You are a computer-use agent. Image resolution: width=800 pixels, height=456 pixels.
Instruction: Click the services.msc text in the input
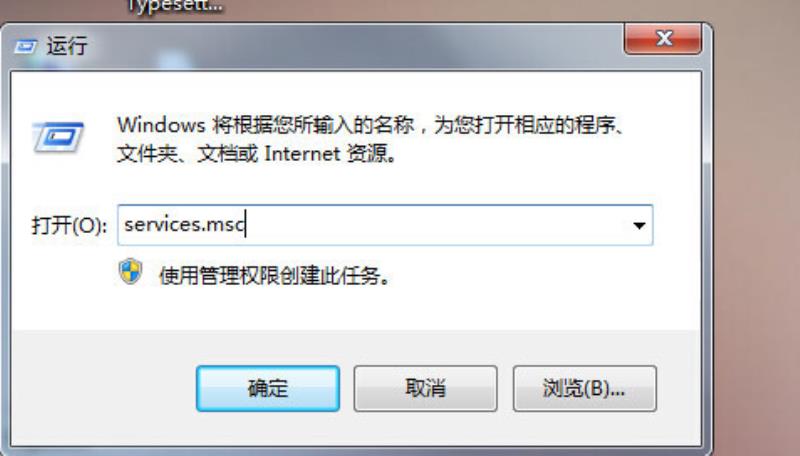point(184,224)
